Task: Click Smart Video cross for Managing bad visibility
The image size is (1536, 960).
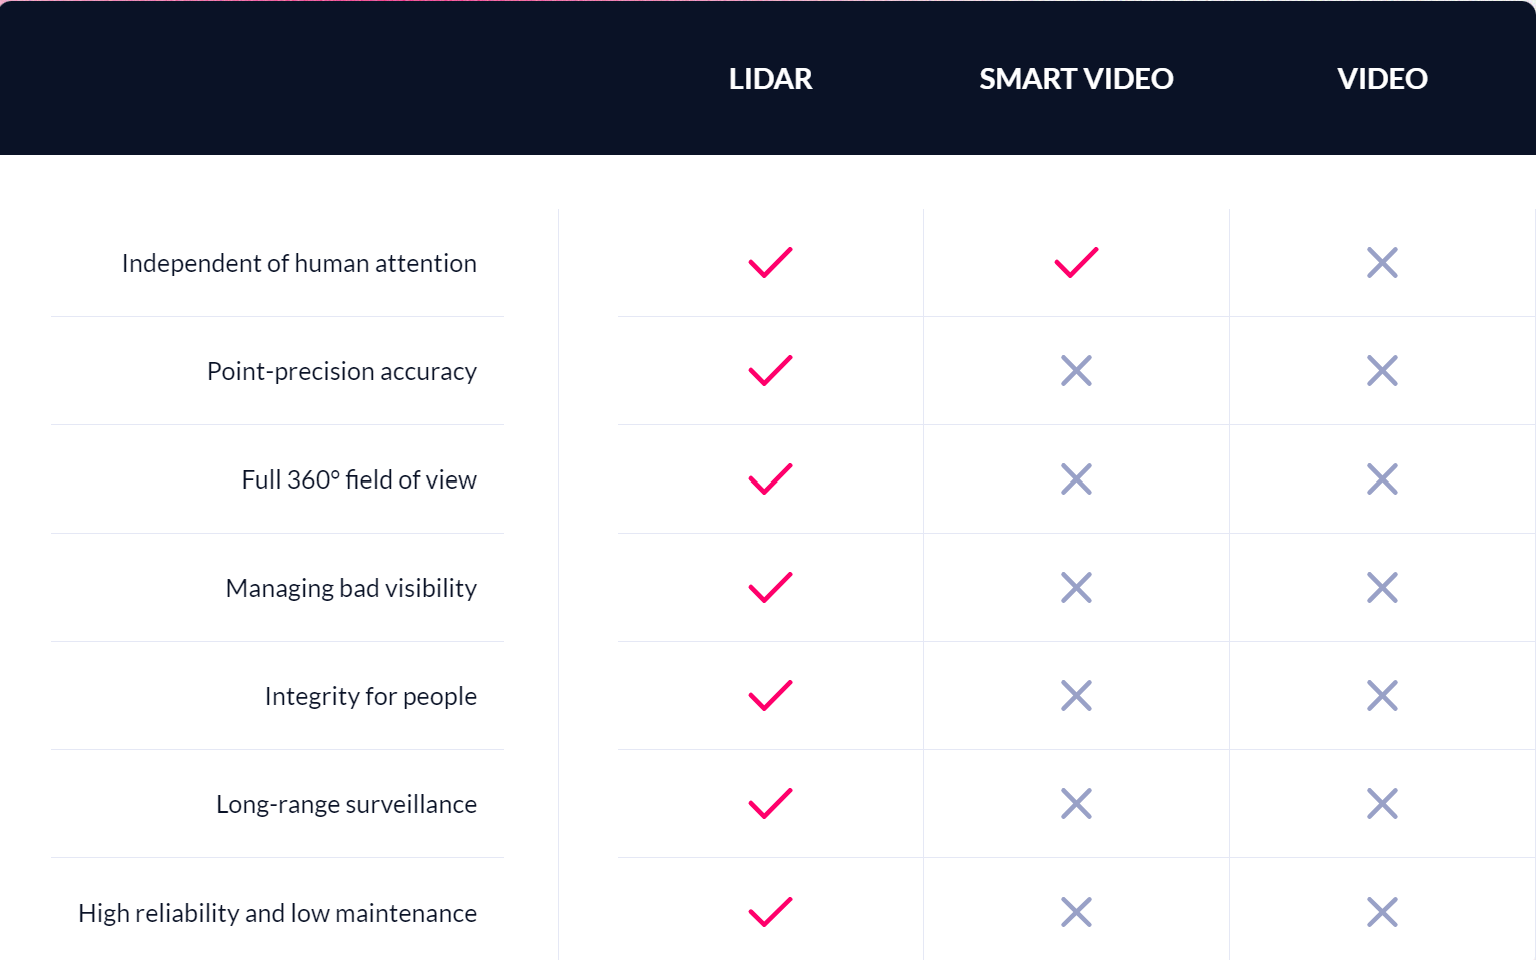Action: pos(1076,588)
